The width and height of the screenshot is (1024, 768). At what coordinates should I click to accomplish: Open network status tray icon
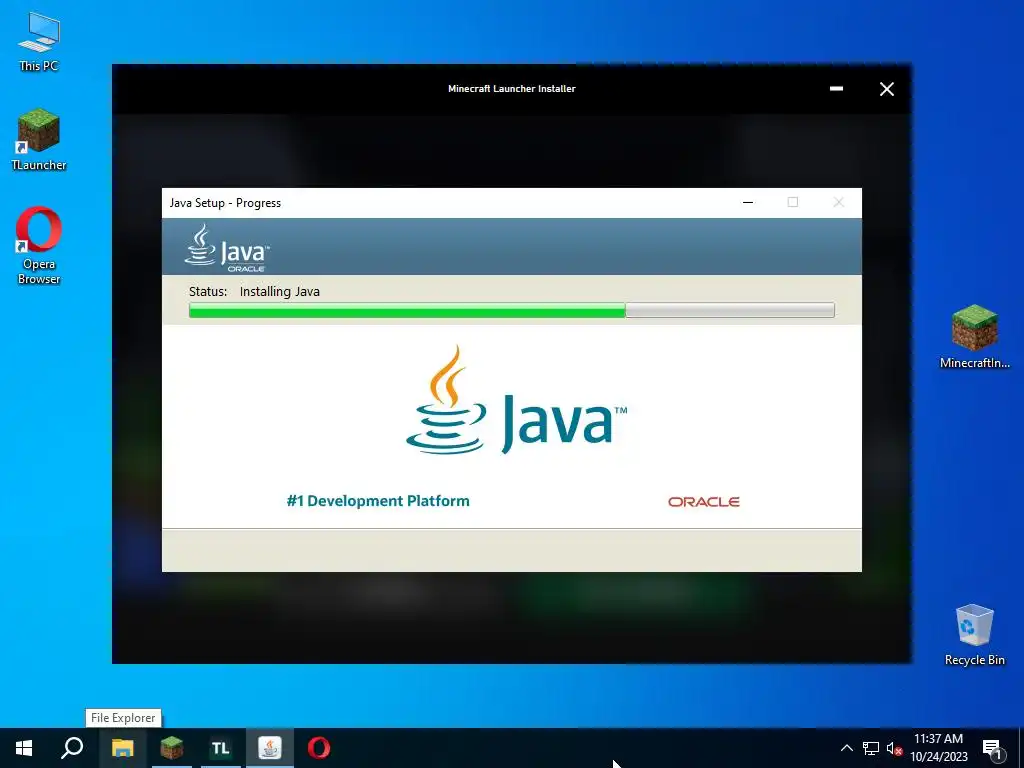(x=871, y=748)
